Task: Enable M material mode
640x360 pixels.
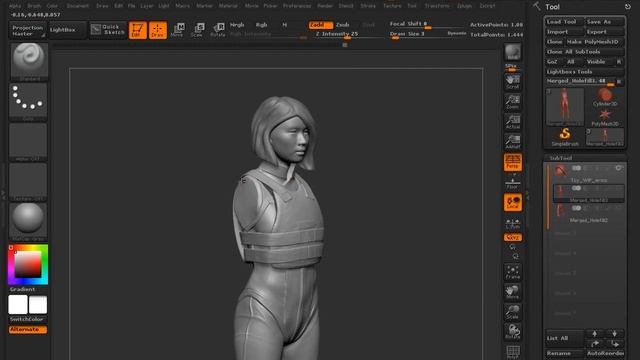Action: [x=284, y=25]
